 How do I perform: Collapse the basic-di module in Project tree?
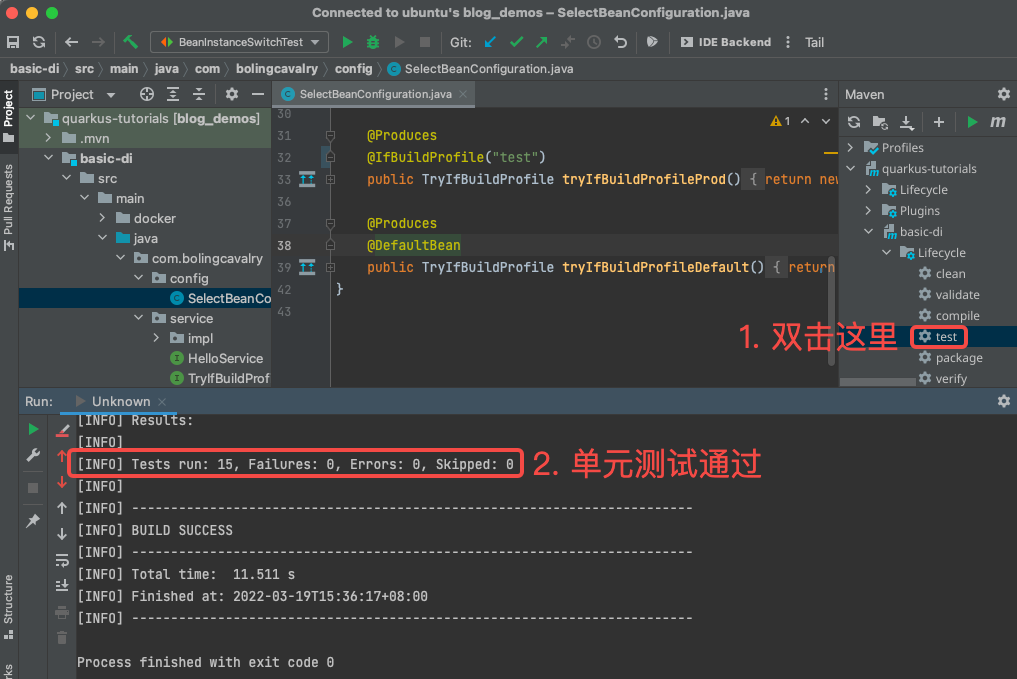[x=49, y=158]
